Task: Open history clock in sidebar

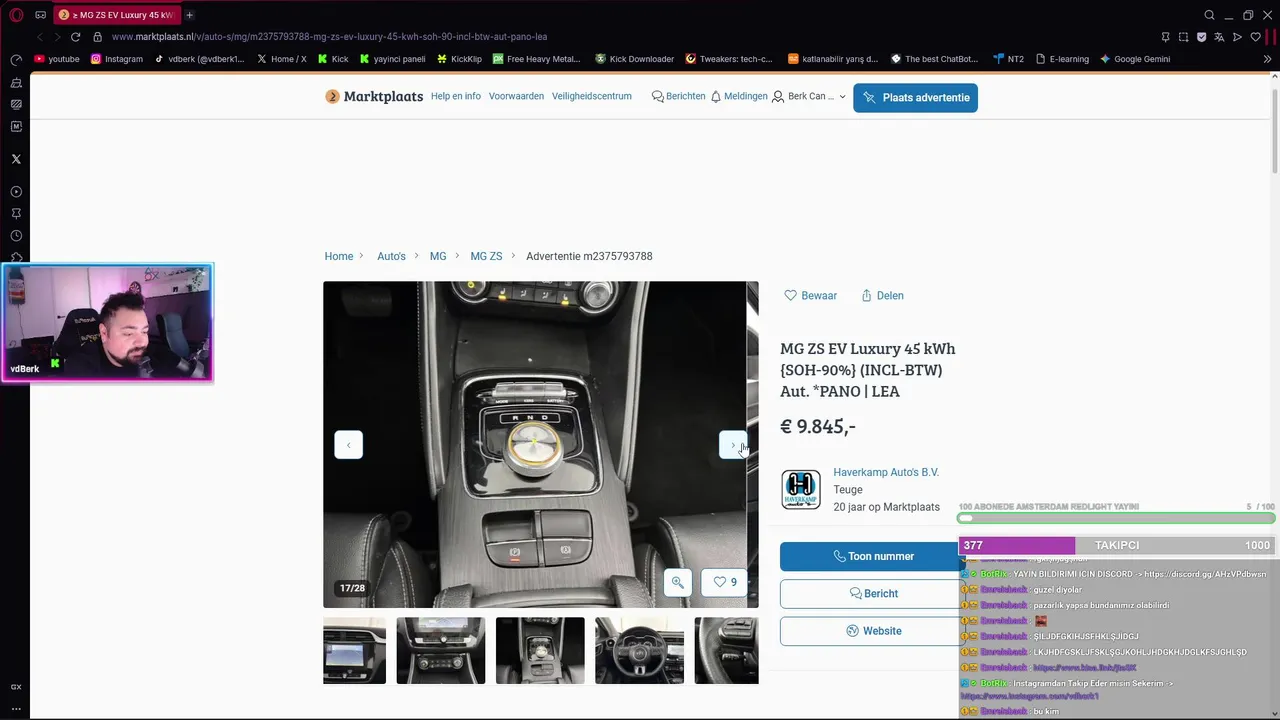Action: click(x=16, y=236)
